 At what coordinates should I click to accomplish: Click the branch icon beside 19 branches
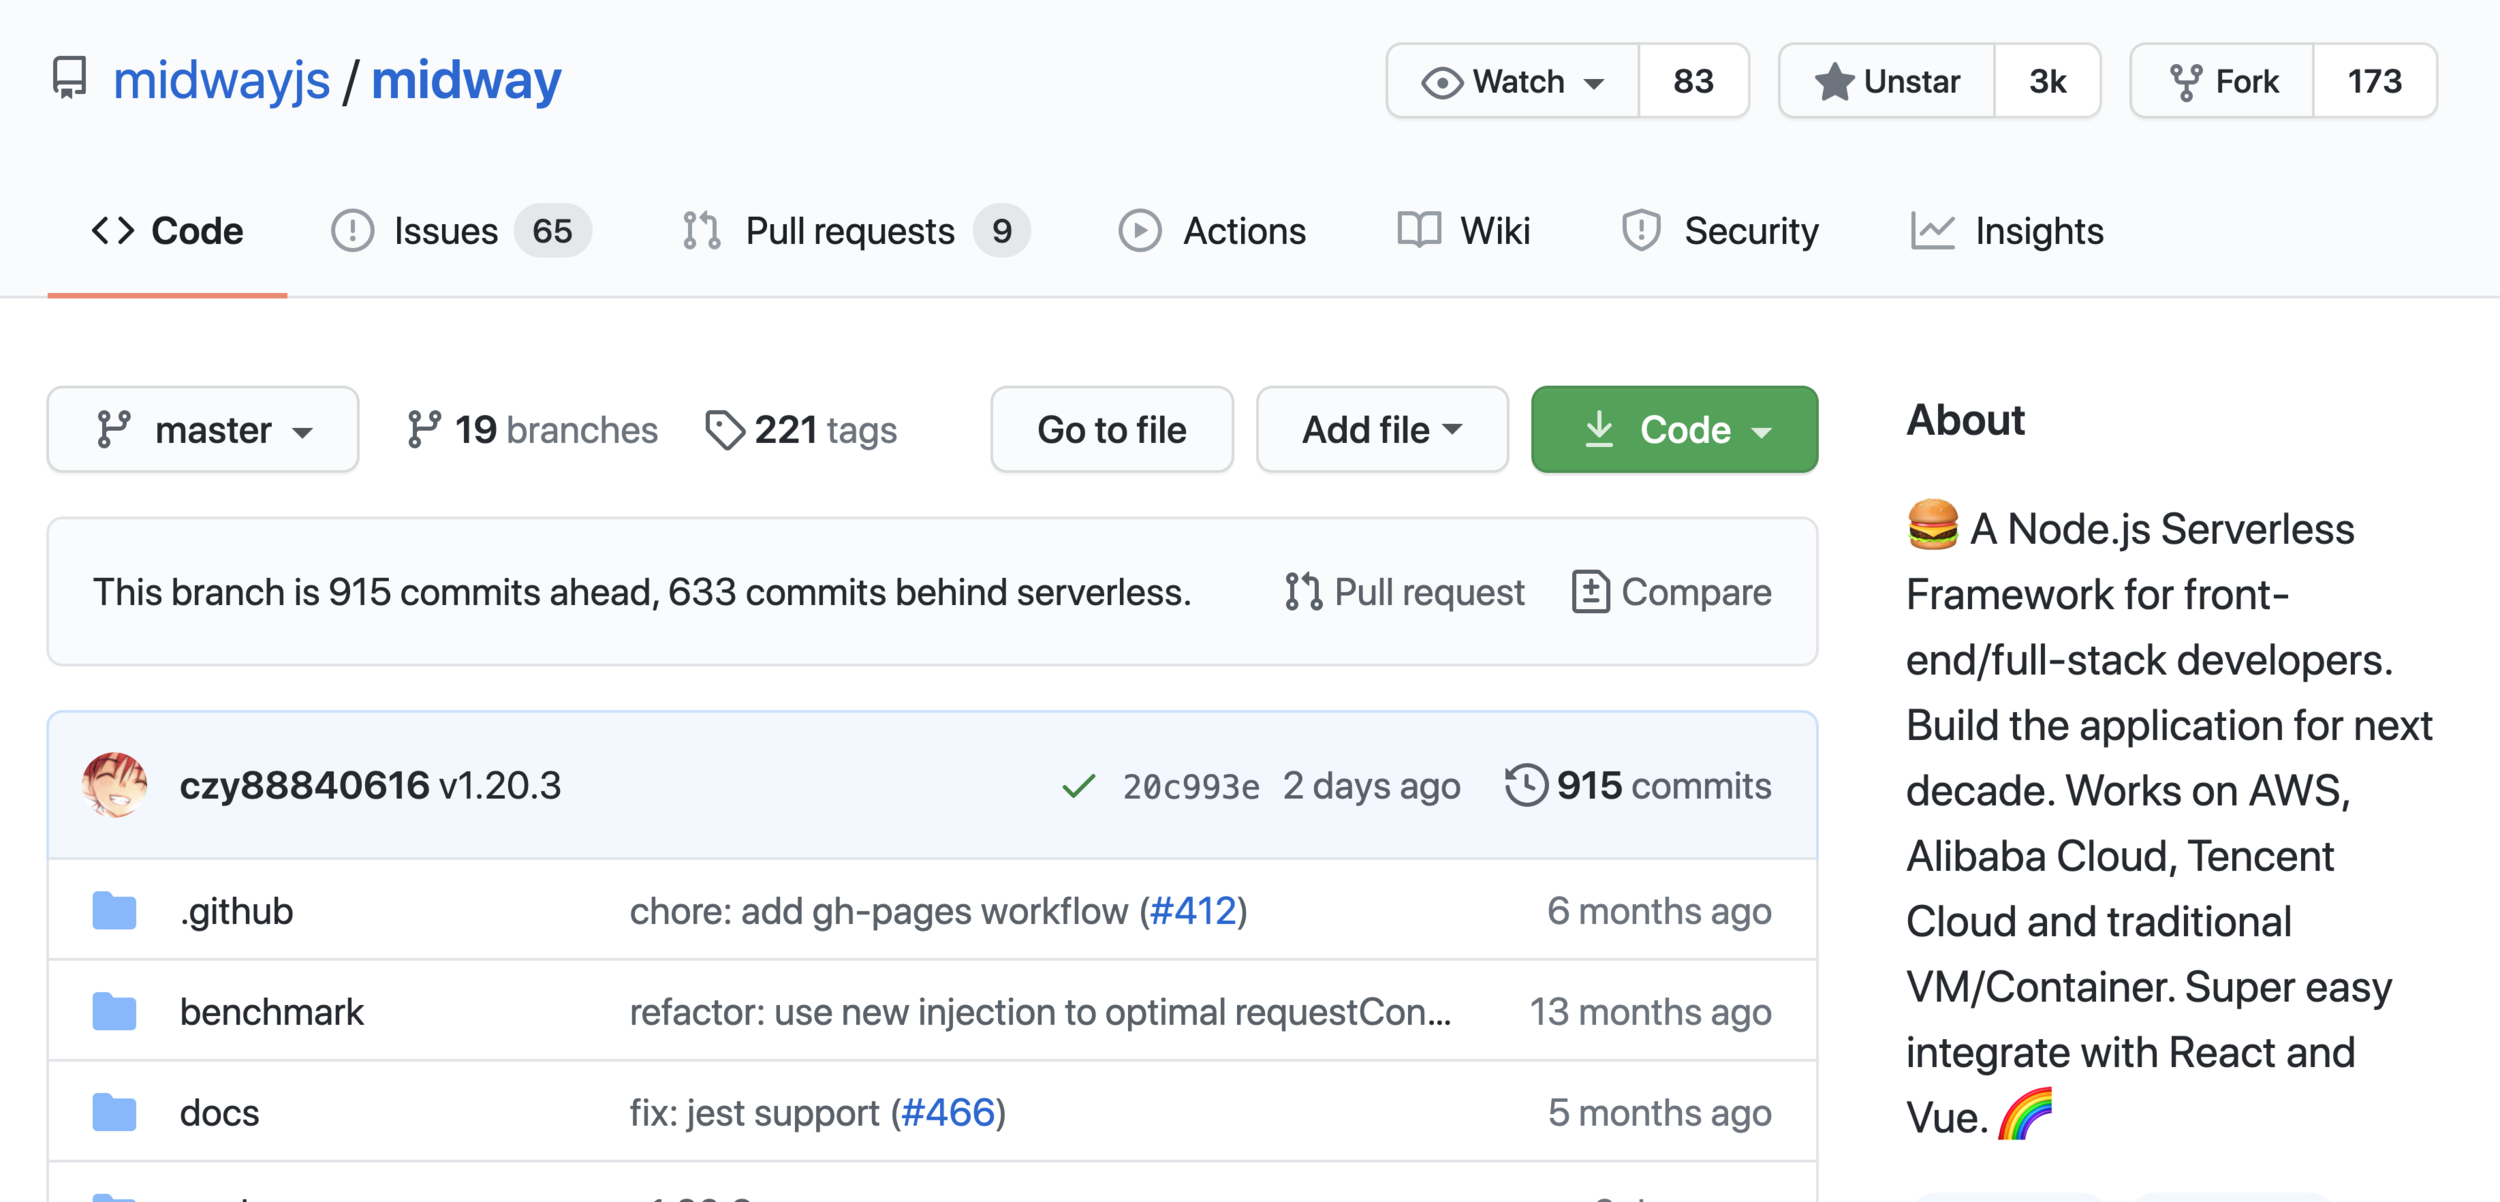pyautogui.click(x=424, y=430)
